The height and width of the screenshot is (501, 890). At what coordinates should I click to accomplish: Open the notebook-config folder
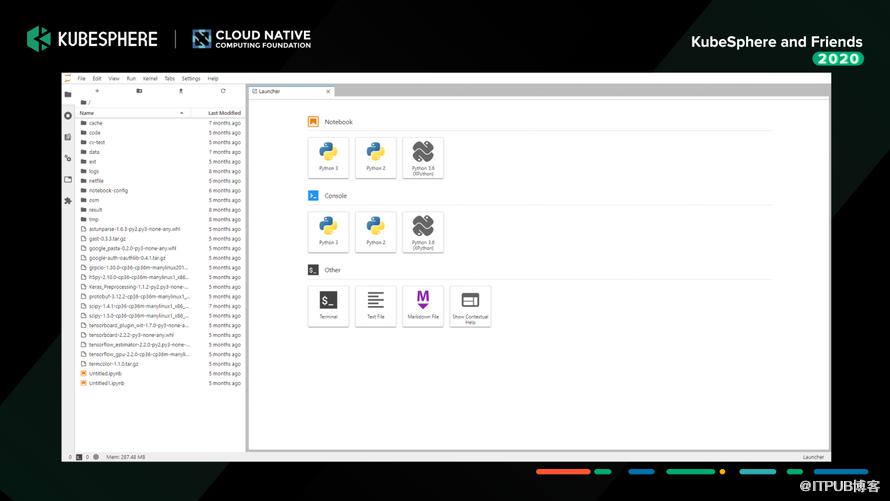tap(161, 191)
